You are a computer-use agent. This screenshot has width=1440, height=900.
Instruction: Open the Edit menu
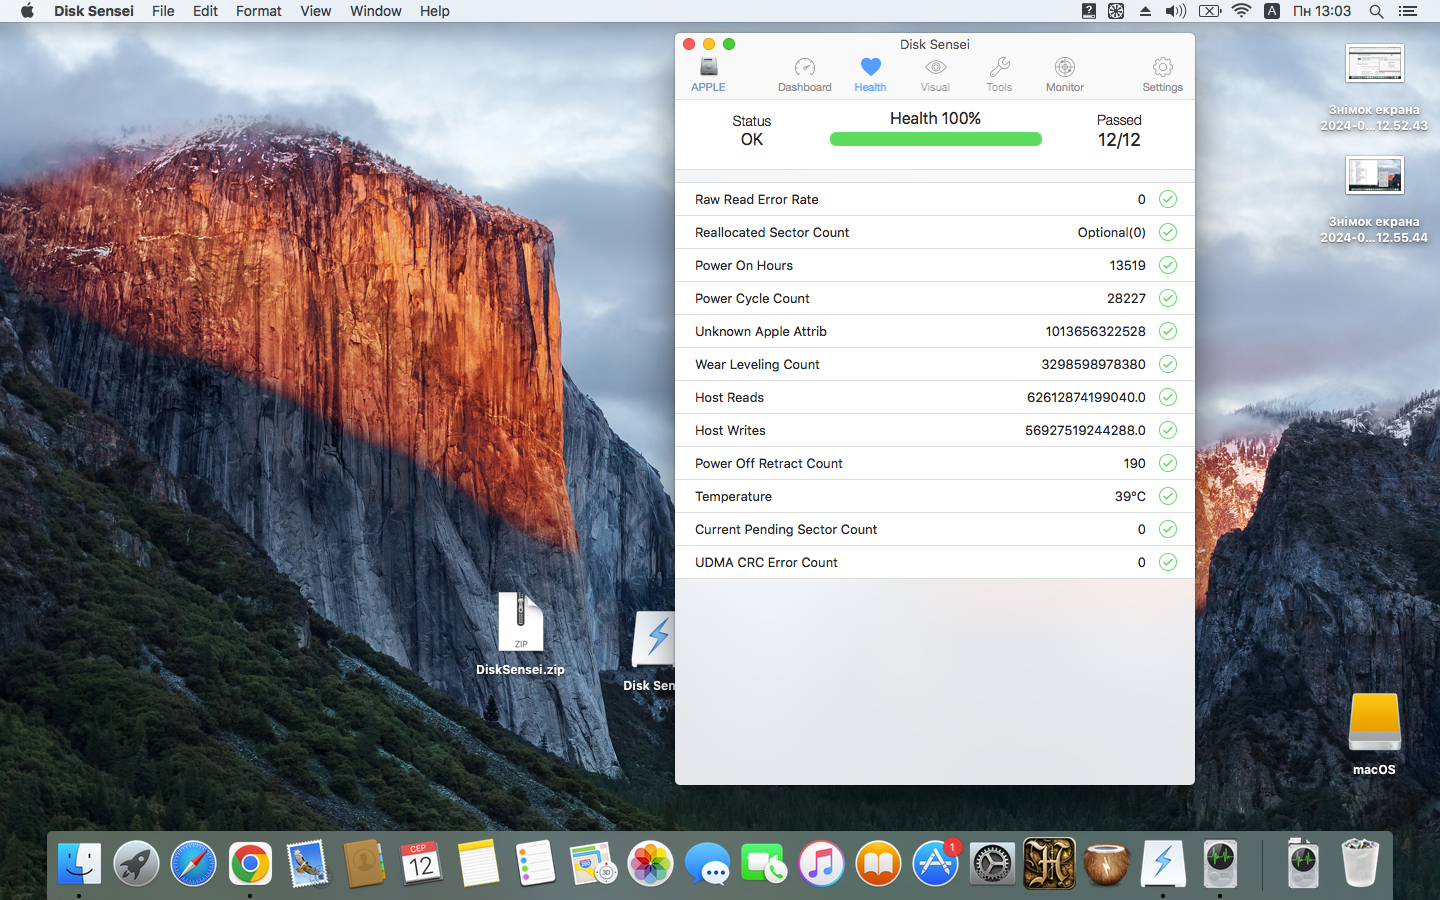205,11
